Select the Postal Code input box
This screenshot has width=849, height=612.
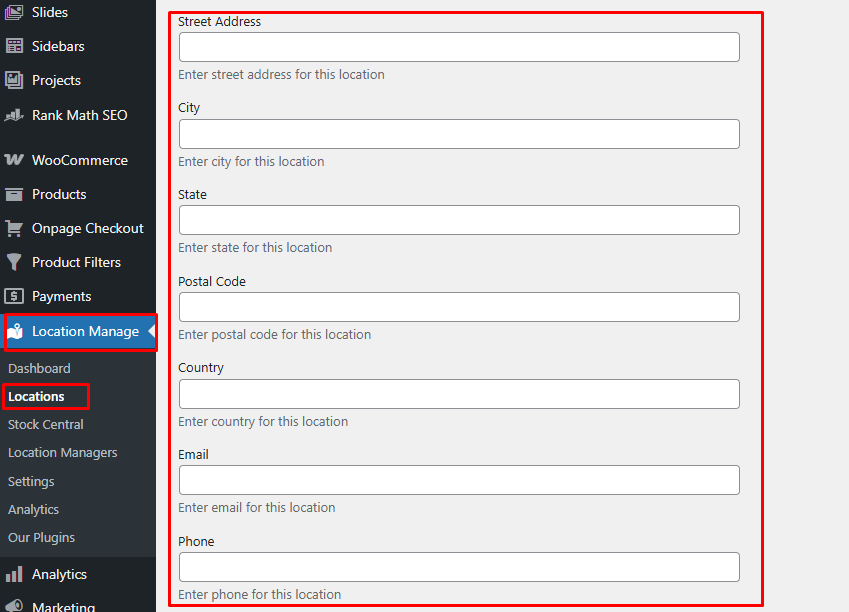pos(459,307)
